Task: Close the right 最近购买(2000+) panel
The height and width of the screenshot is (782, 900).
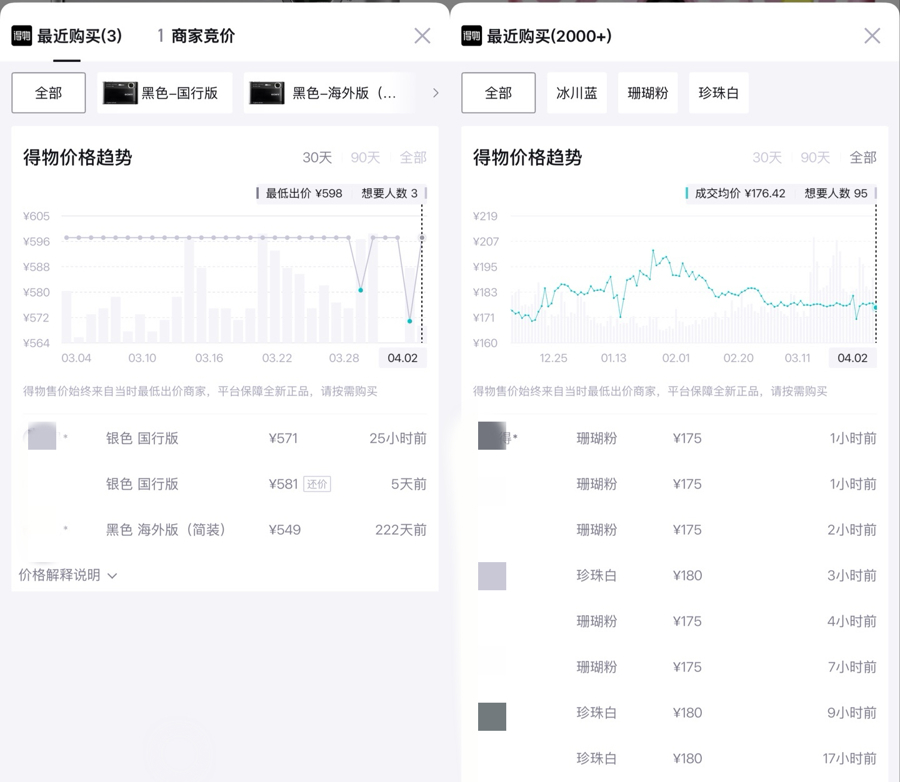Action: click(x=872, y=36)
